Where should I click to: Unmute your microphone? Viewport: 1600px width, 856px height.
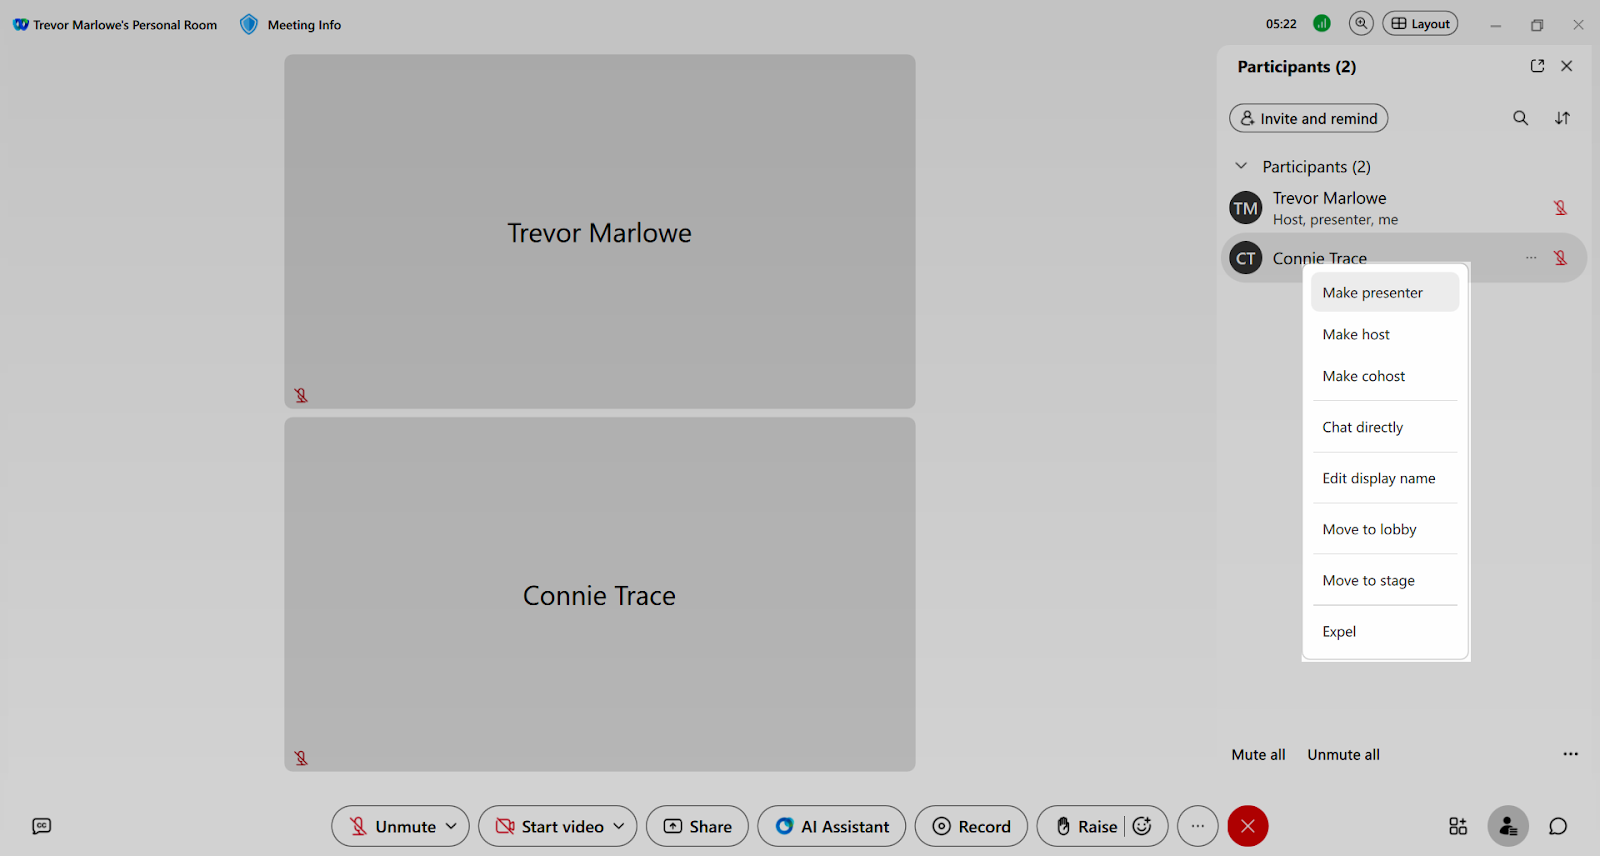(x=392, y=826)
